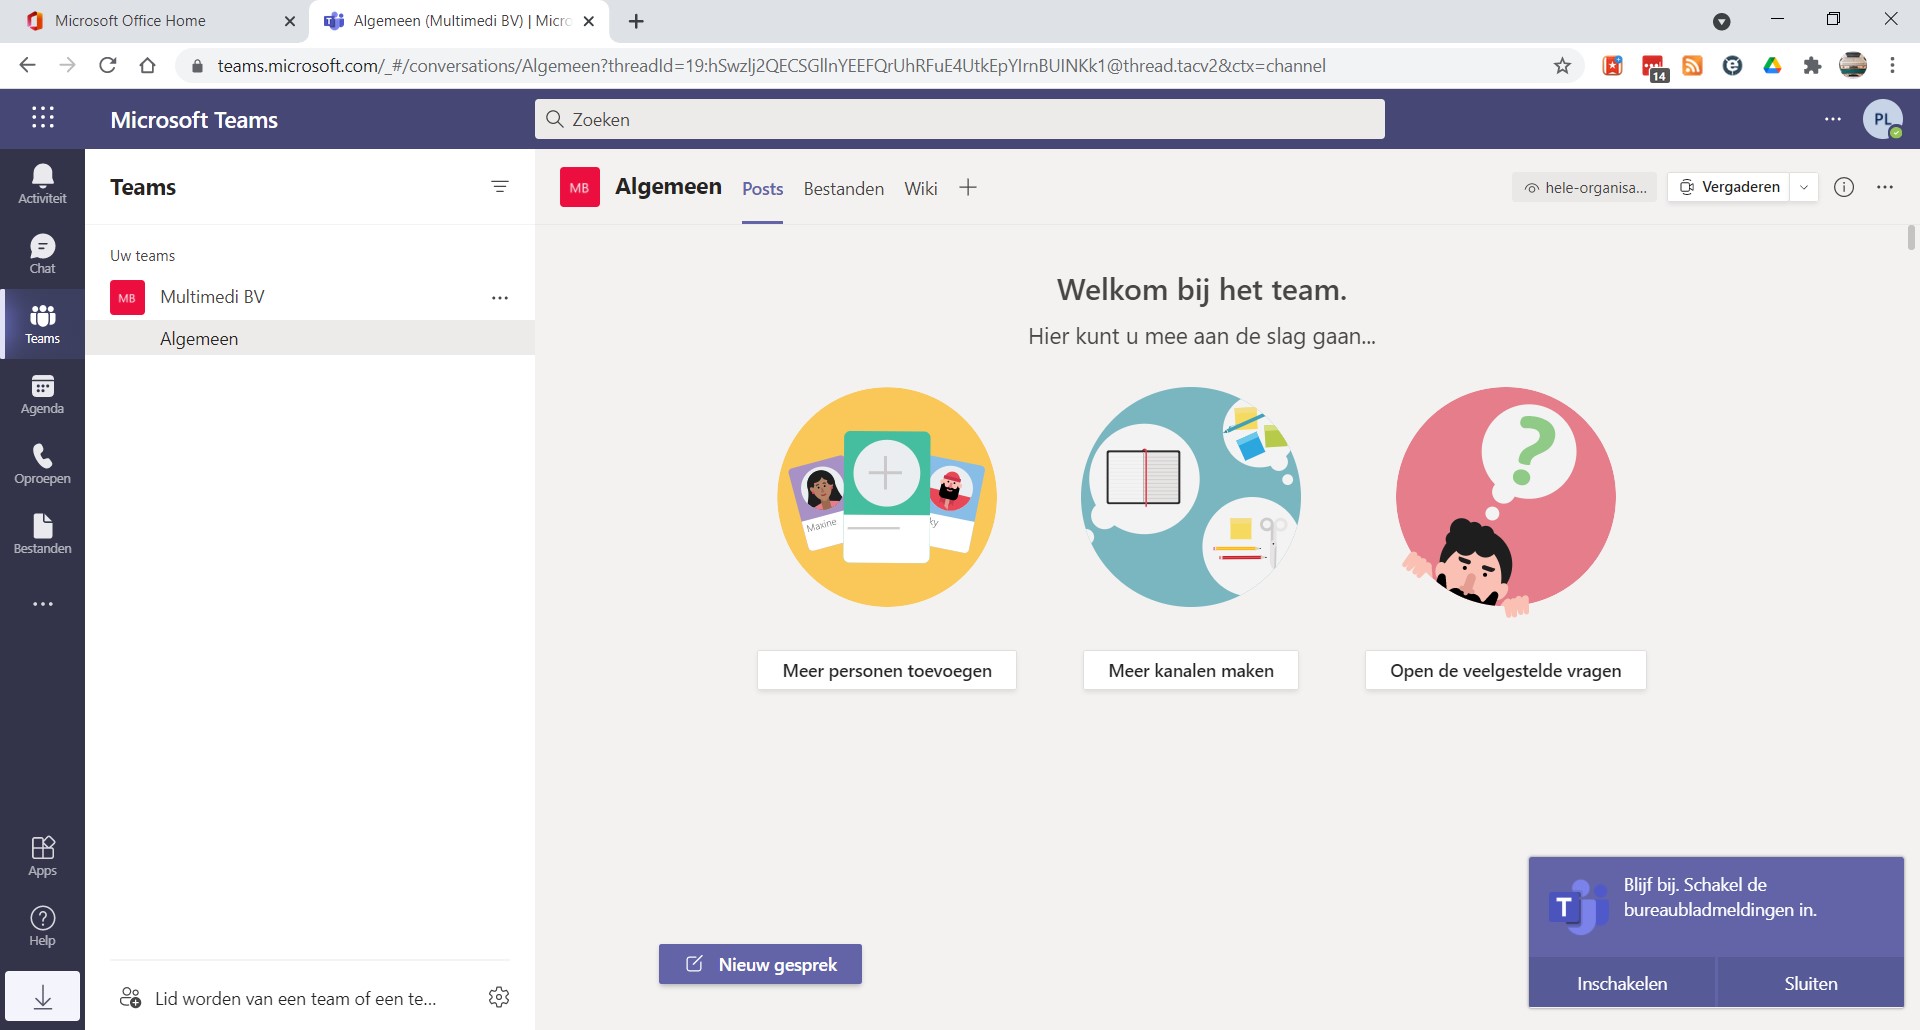This screenshot has height=1030, width=1920.
Task: Open the Help question mark icon
Action: pos(42,926)
